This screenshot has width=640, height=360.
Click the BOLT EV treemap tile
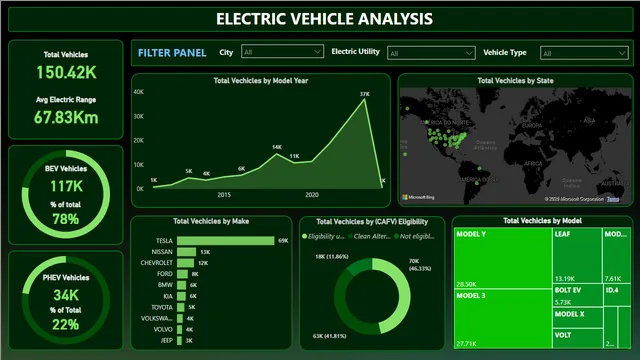click(x=578, y=295)
